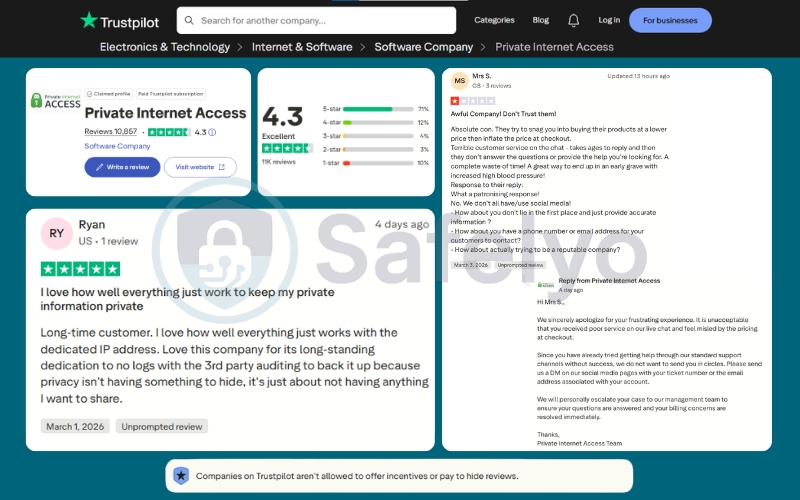Click reviewer name Ryan
The height and width of the screenshot is (500, 800).
(x=92, y=224)
